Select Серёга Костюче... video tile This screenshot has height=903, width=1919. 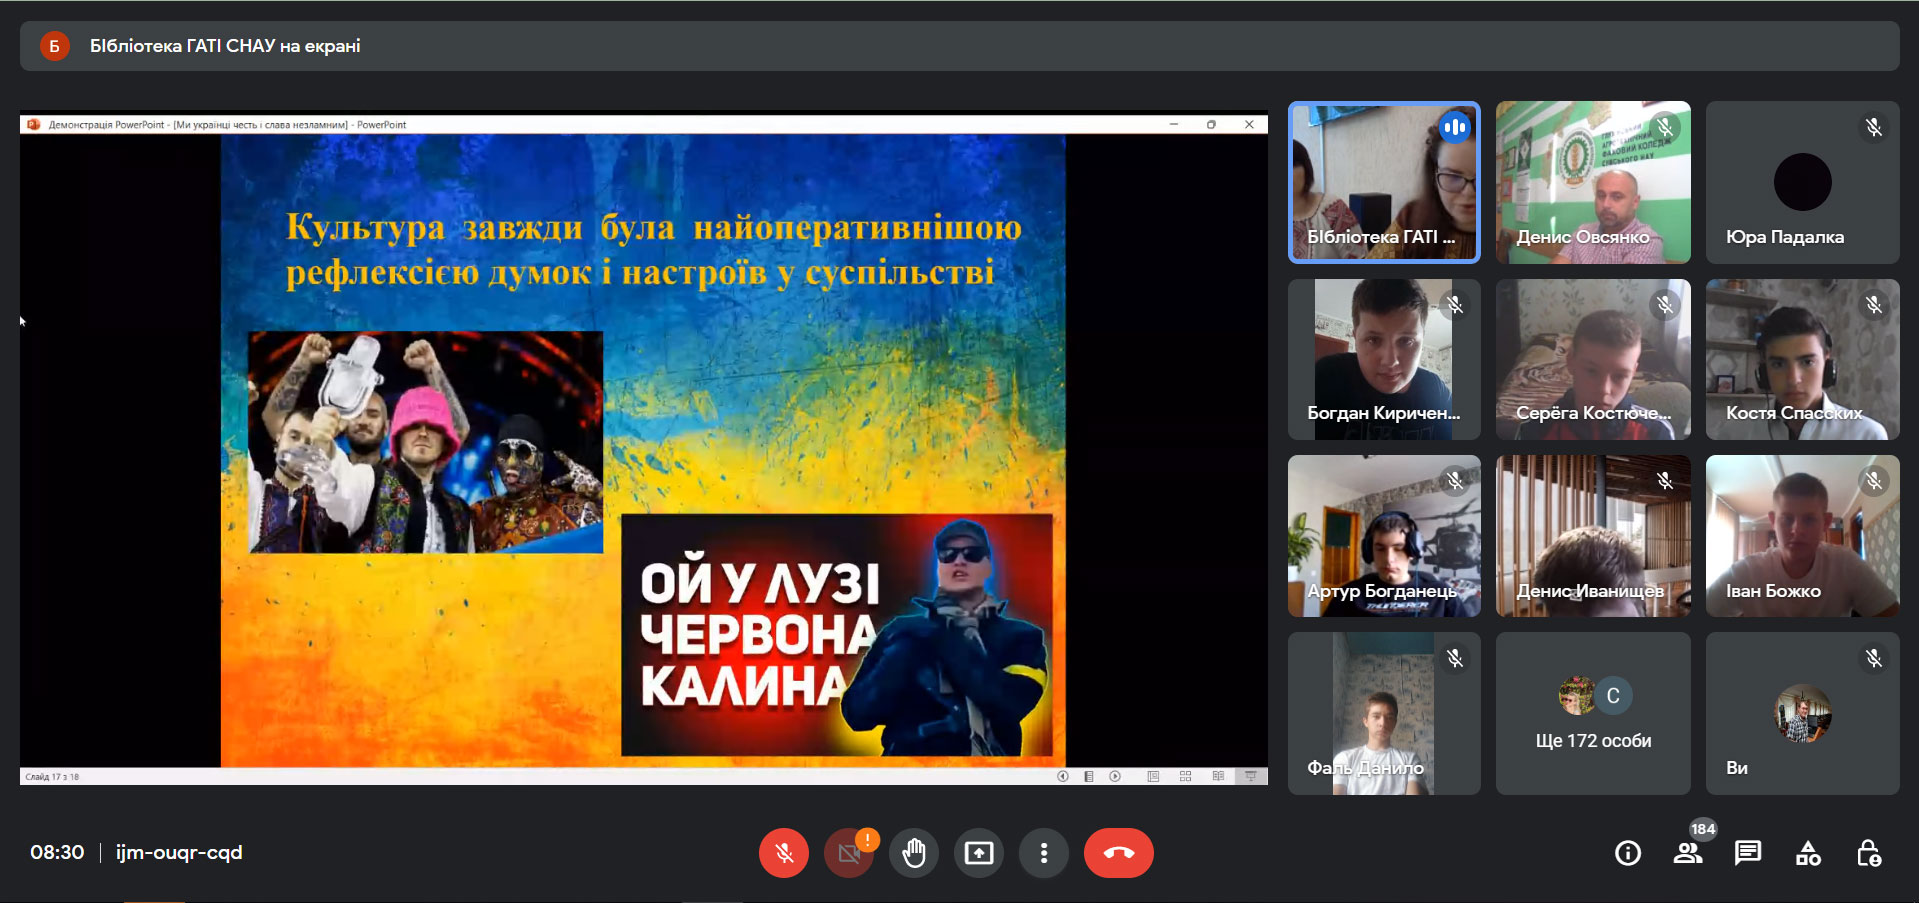(x=1593, y=359)
